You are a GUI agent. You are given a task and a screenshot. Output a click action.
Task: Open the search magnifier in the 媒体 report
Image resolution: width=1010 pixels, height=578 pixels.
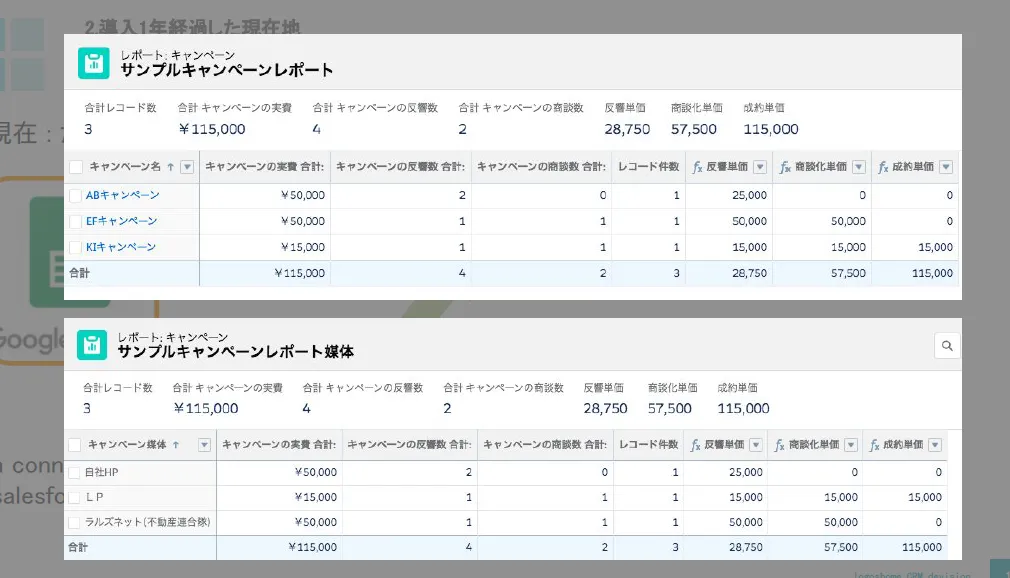pyautogui.click(x=947, y=345)
